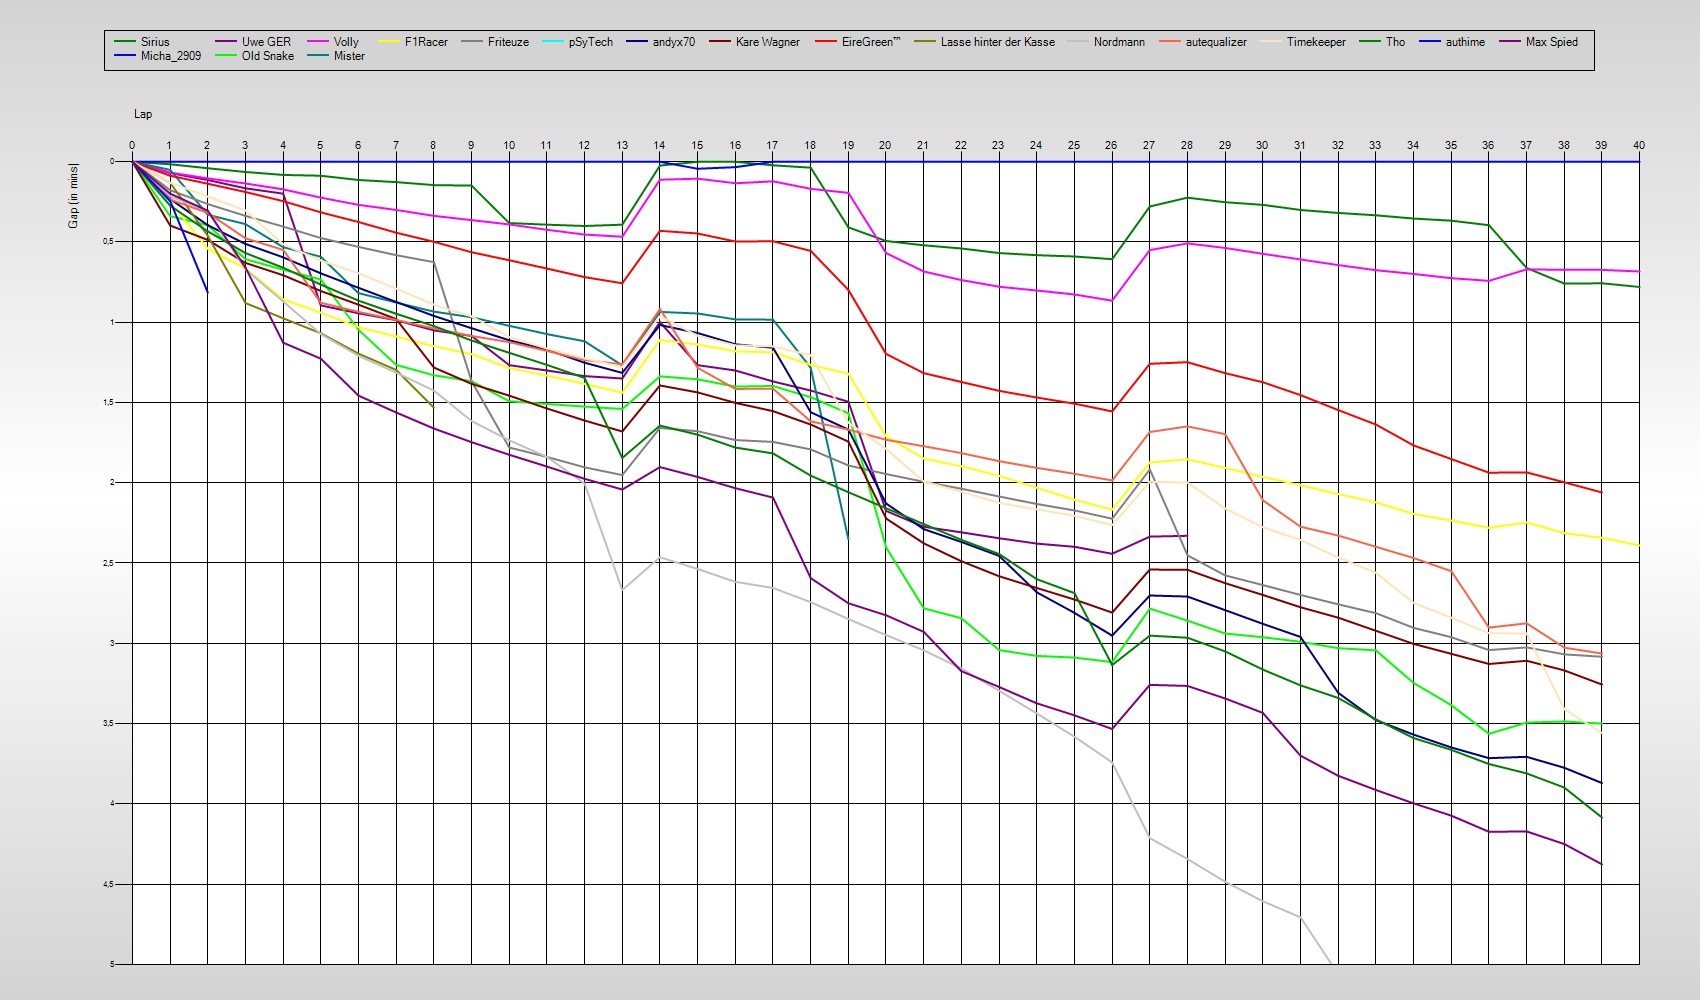Select Max Spied legend entry

[1551, 42]
